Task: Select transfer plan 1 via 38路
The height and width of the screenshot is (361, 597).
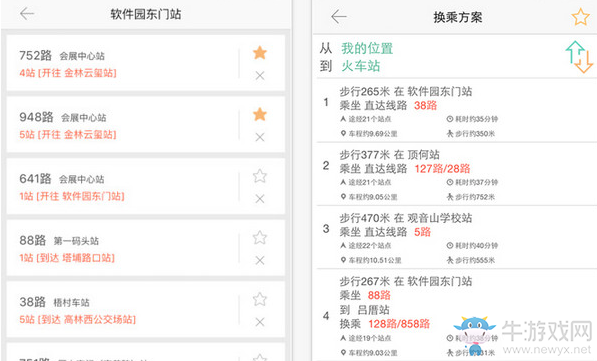Action: click(457, 111)
